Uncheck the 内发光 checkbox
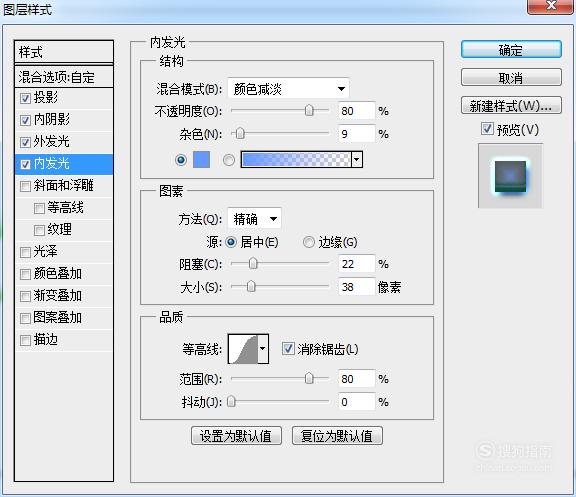576x497 pixels. pyautogui.click(x=25, y=164)
